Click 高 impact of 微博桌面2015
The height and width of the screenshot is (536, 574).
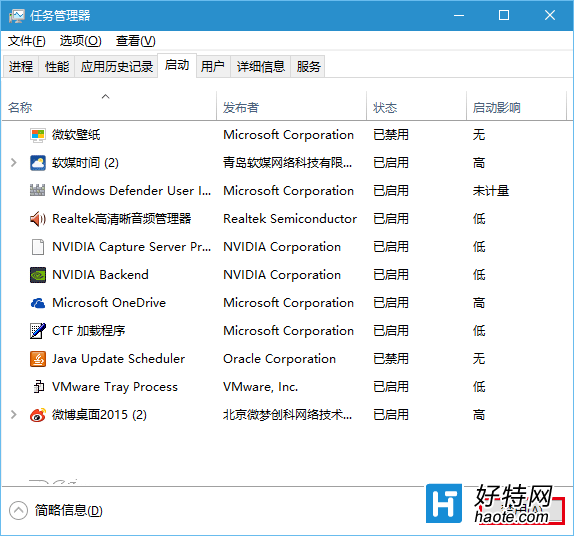[479, 415]
